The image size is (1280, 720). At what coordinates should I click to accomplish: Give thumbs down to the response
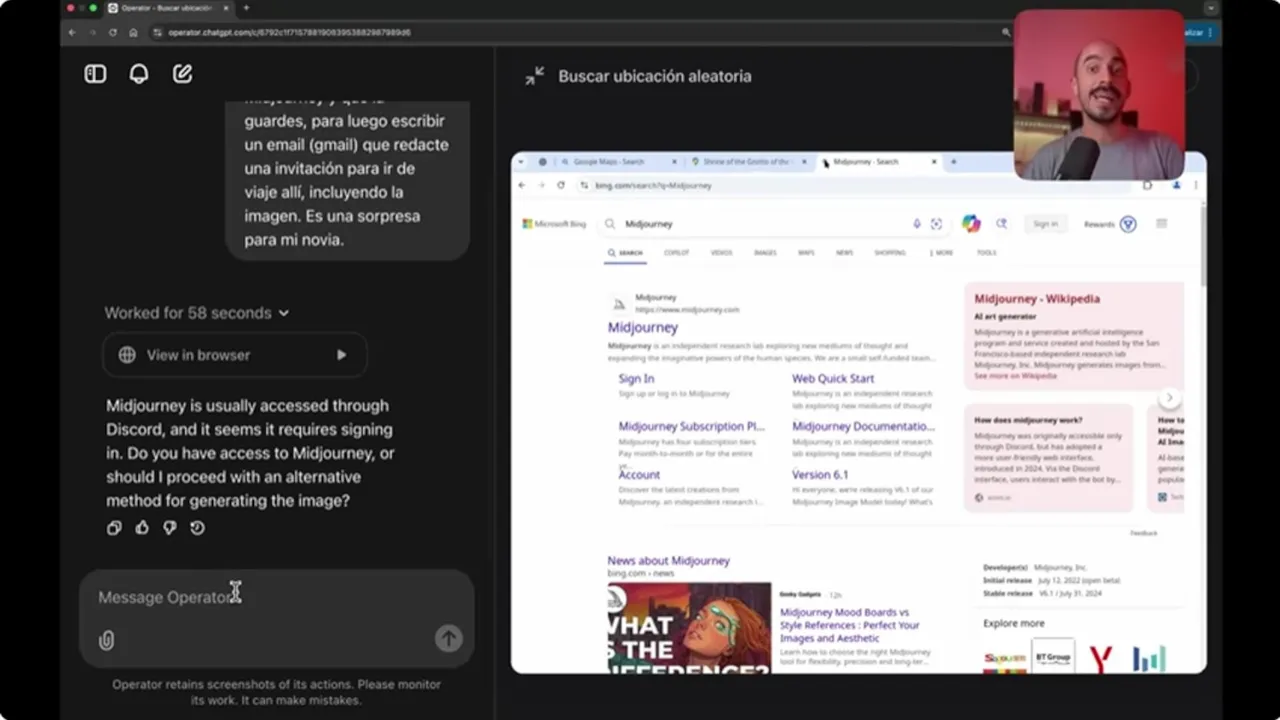[x=170, y=528]
